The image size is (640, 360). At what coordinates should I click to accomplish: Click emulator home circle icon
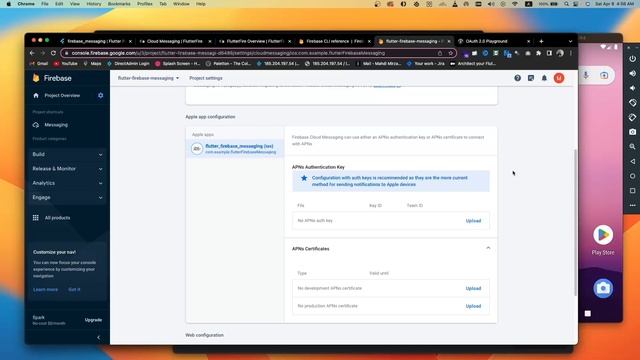(632, 176)
